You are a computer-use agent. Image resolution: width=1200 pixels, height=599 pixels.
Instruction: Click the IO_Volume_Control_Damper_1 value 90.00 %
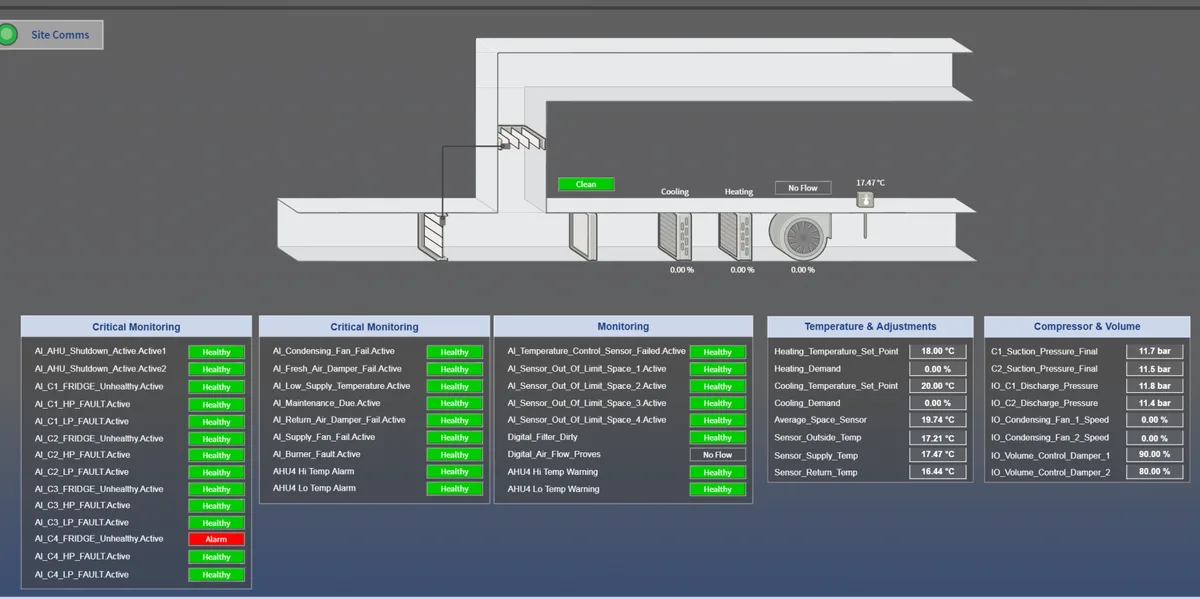click(x=1155, y=455)
